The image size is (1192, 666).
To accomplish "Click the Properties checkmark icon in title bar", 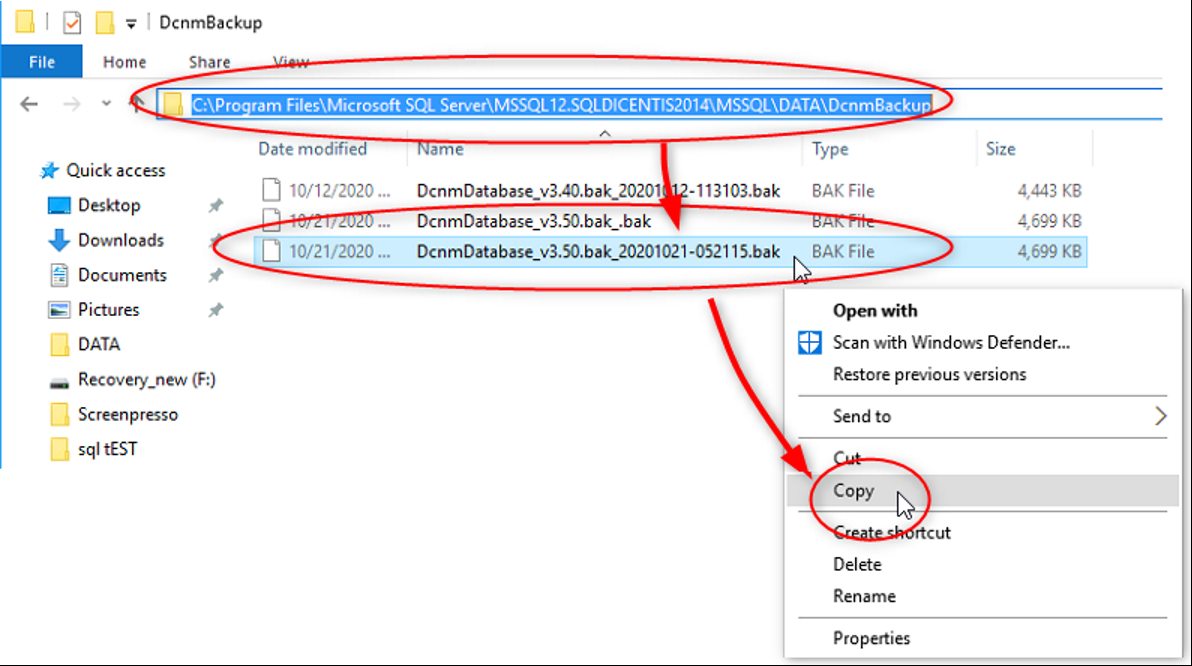I will (x=71, y=23).
